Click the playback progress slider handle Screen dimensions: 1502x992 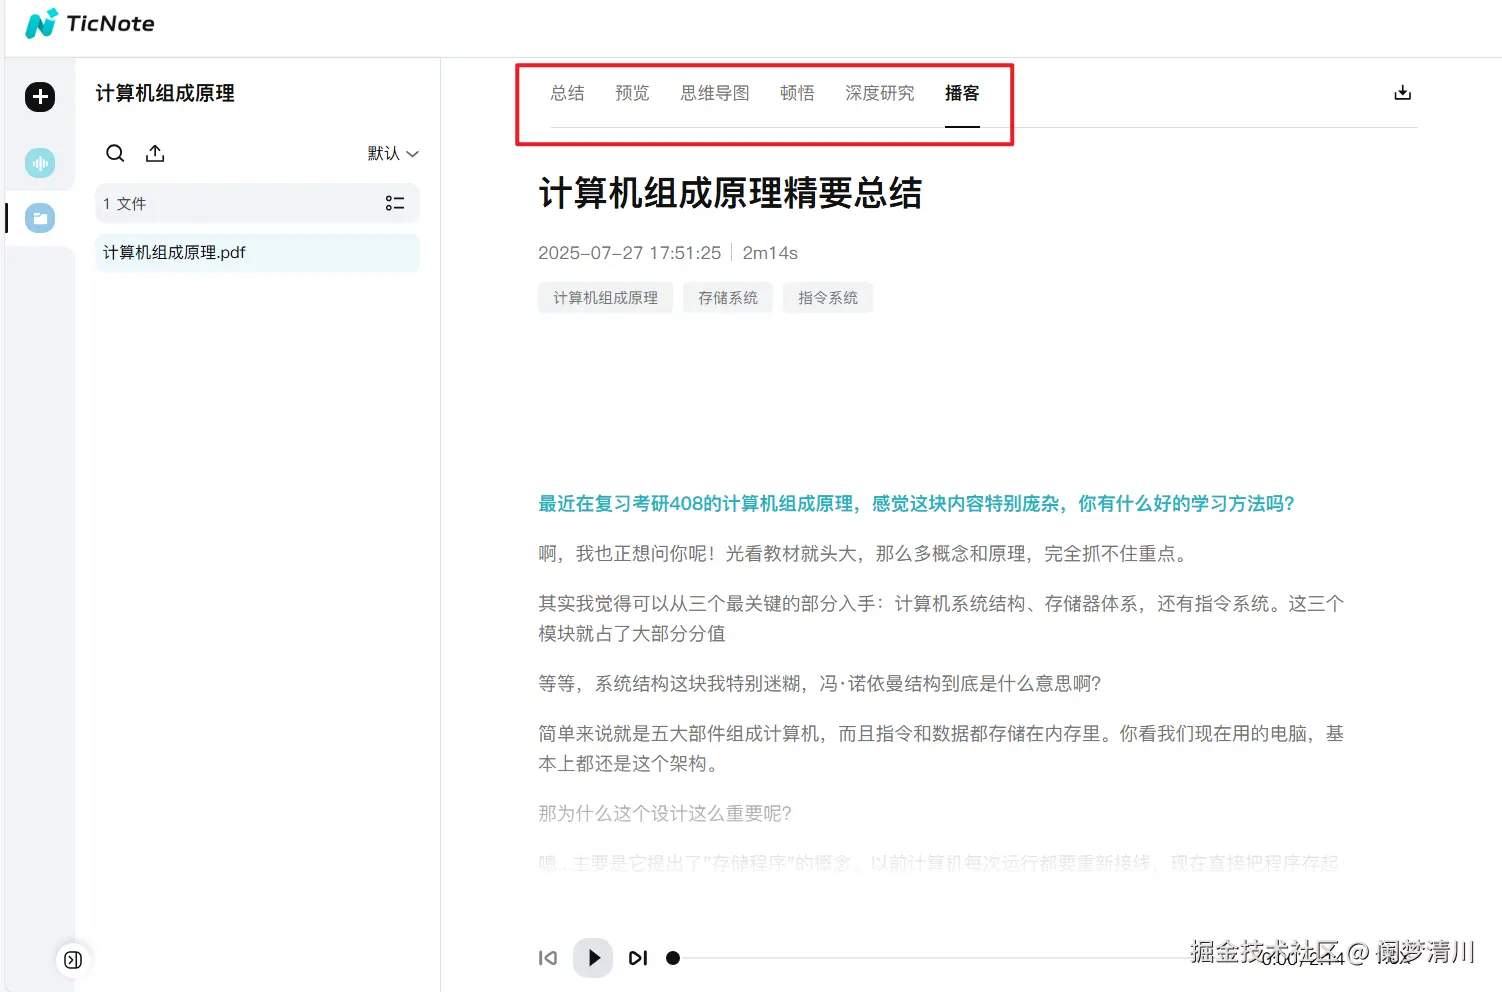tap(673, 958)
